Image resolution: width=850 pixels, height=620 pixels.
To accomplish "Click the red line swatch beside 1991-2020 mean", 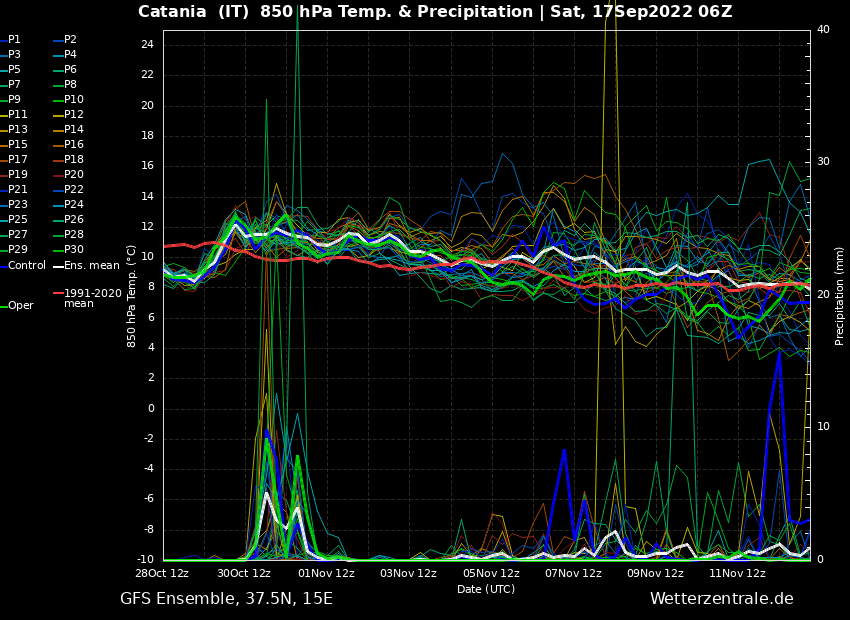I will coord(58,294).
